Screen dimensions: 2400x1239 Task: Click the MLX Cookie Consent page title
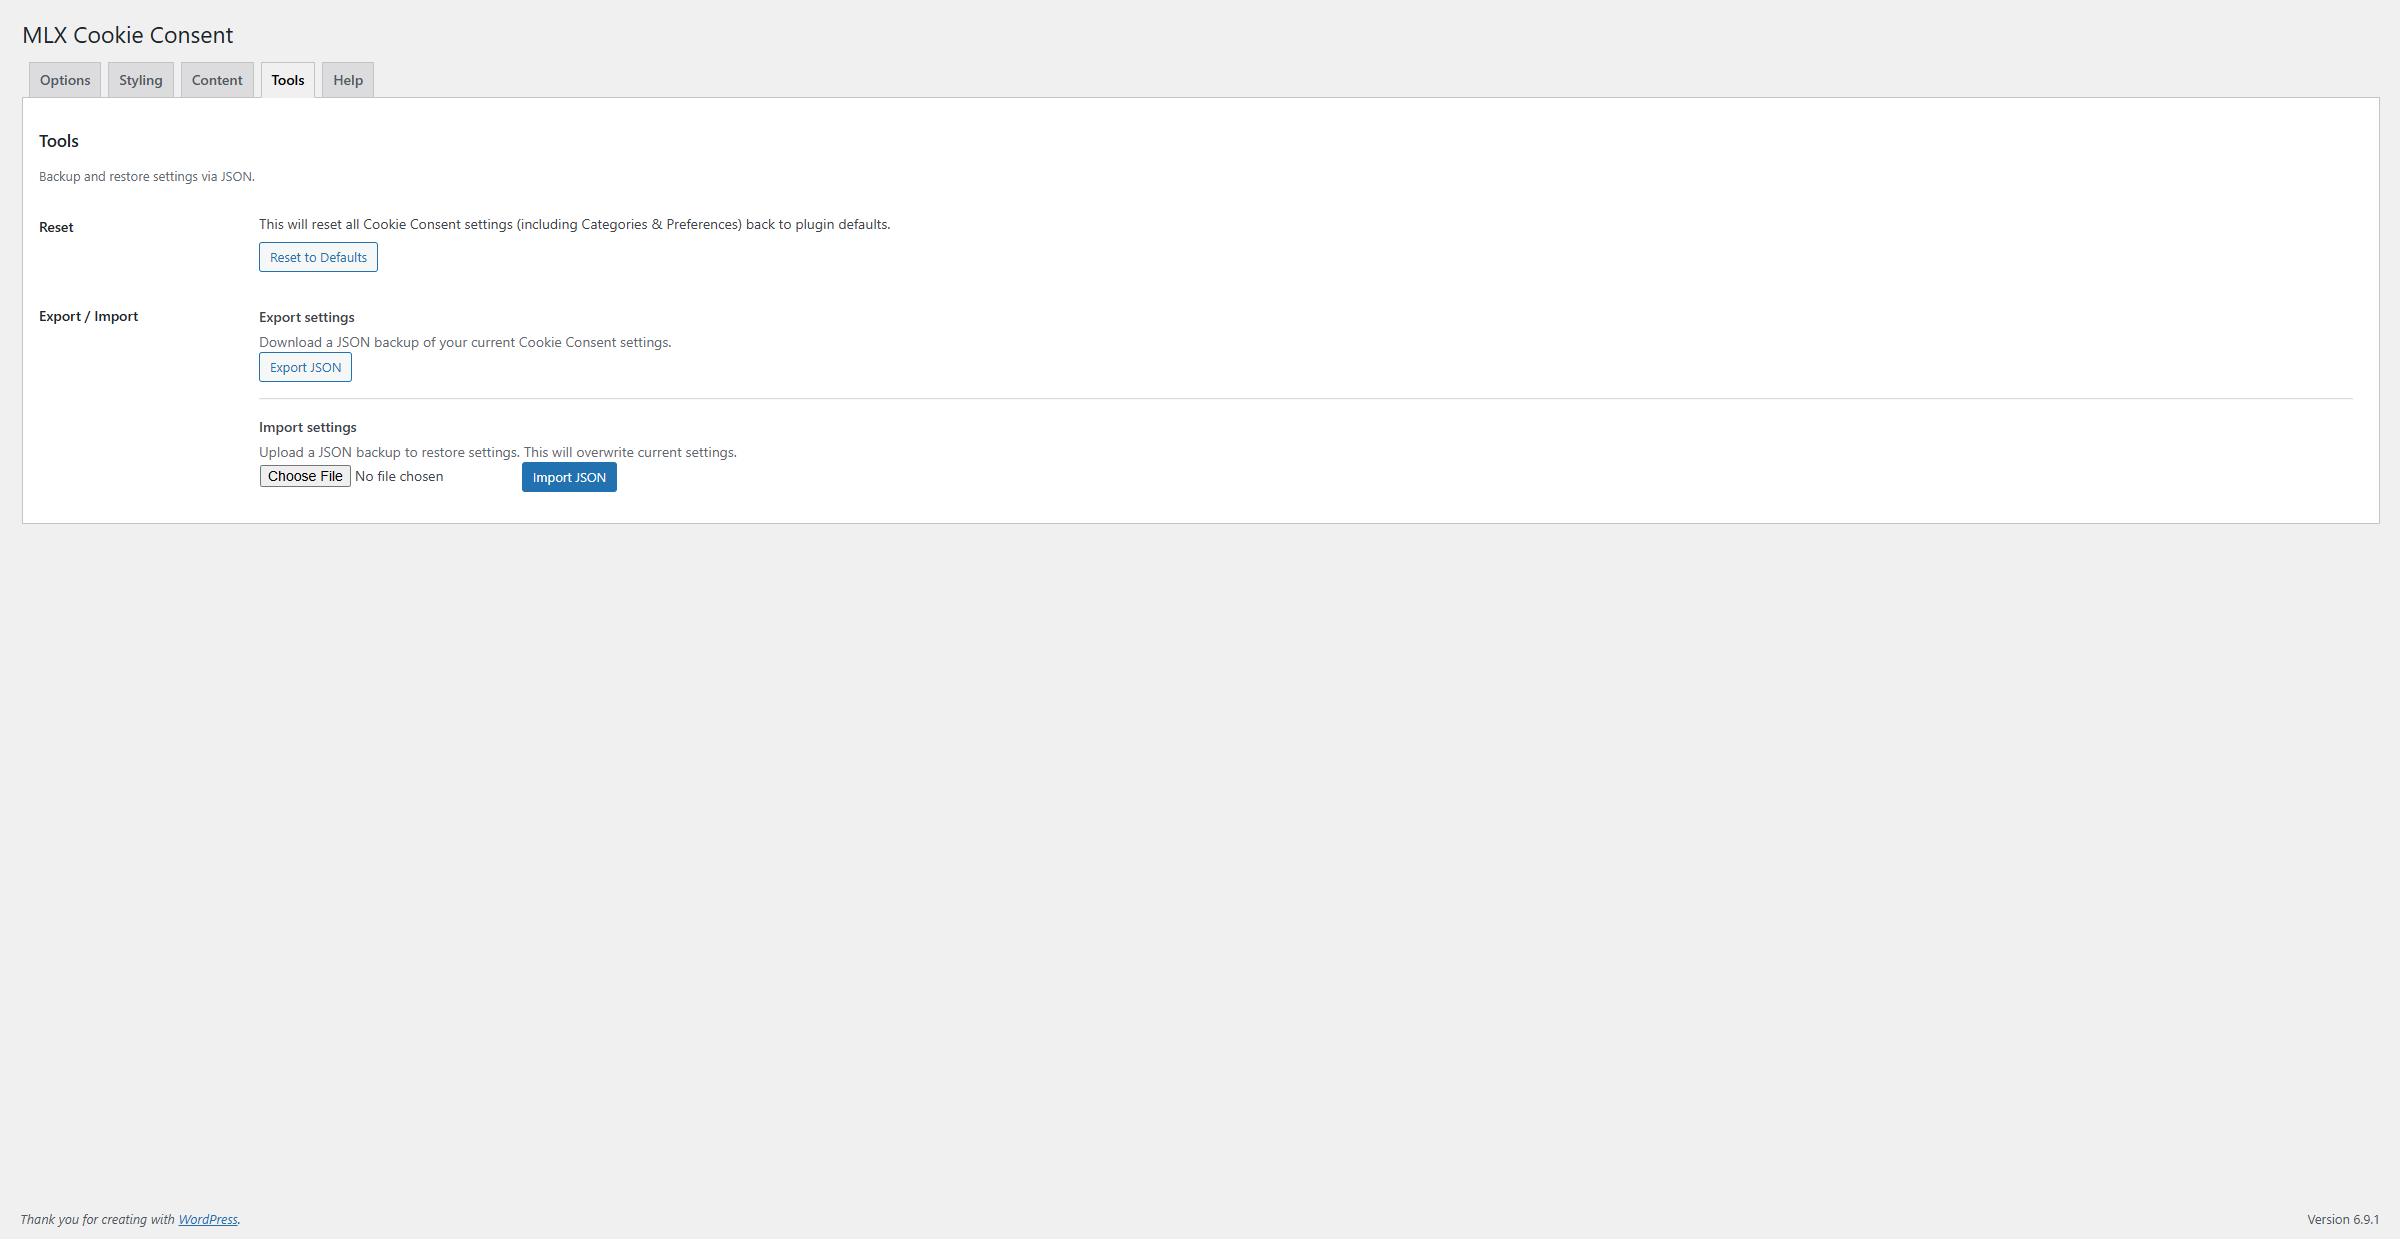tap(128, 35)
